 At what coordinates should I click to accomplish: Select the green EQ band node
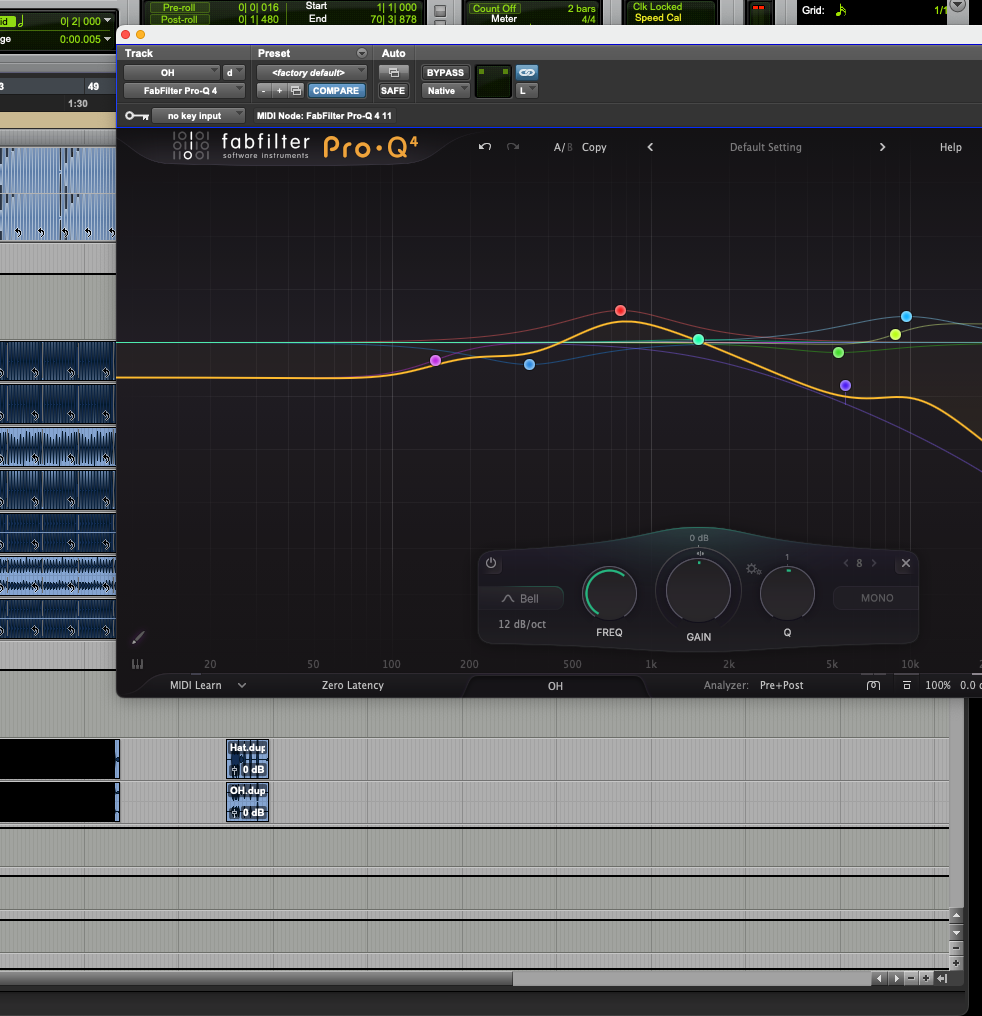(838, 352)
